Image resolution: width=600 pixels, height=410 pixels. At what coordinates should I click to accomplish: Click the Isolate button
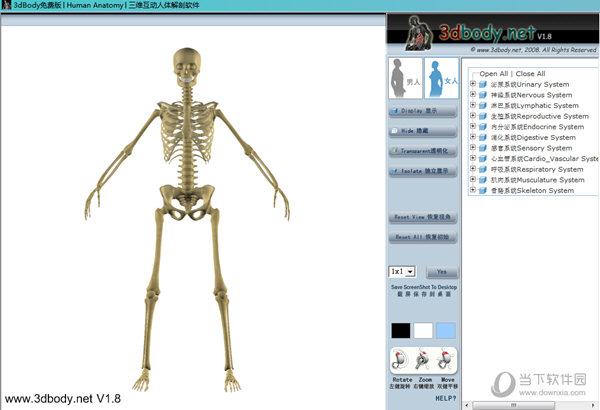(x=423, y=171)
